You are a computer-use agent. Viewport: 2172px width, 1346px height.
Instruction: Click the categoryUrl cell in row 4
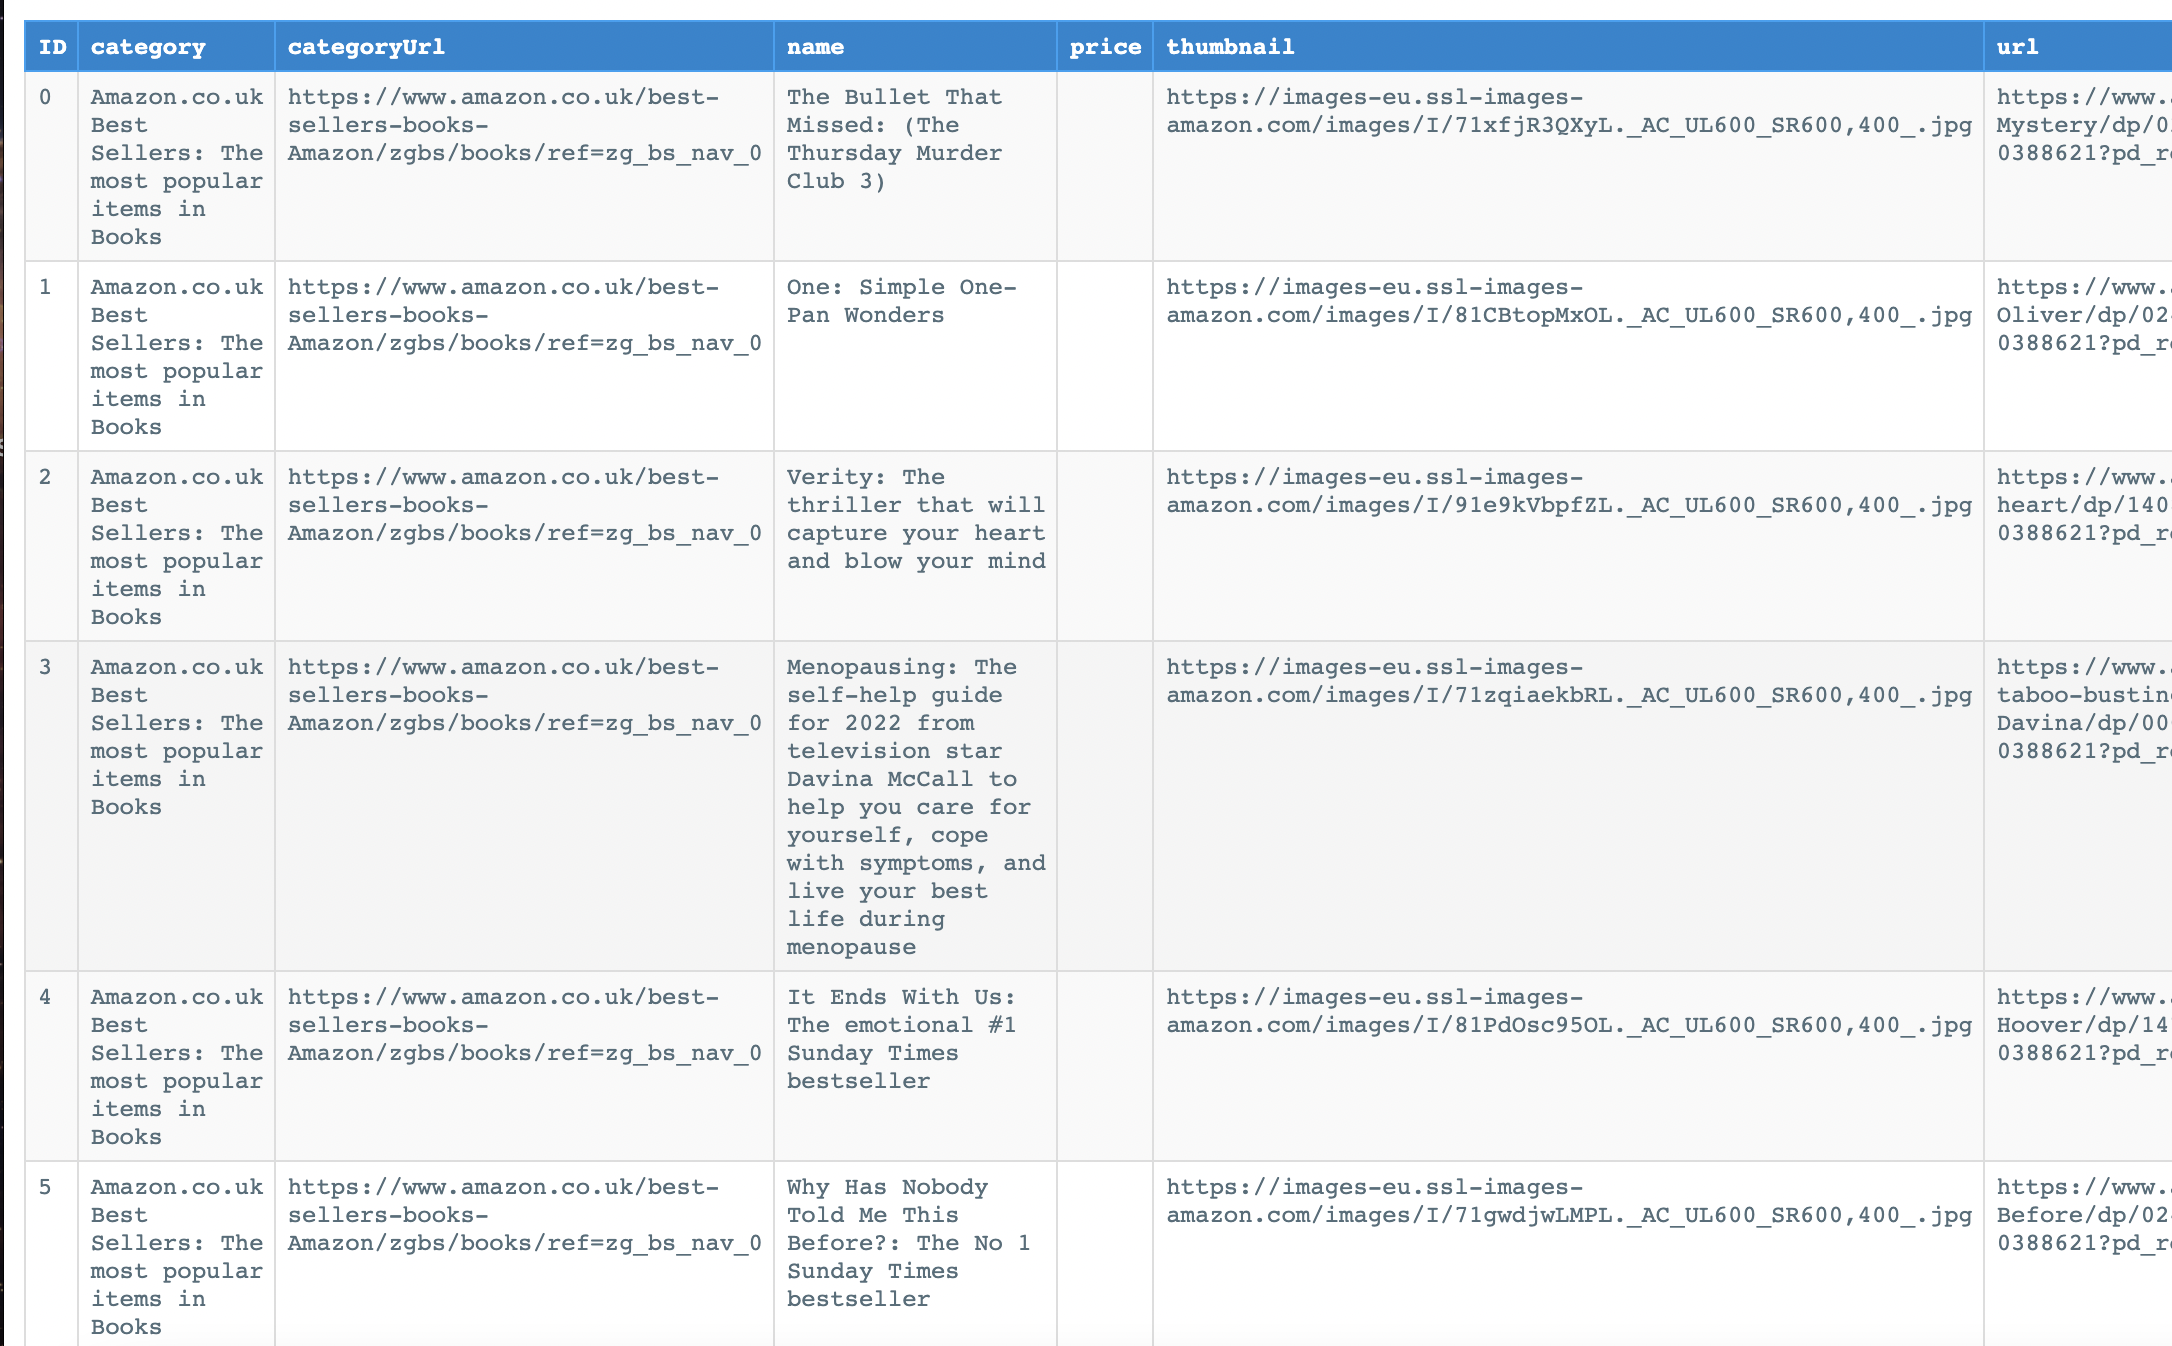coord(524,1066)
